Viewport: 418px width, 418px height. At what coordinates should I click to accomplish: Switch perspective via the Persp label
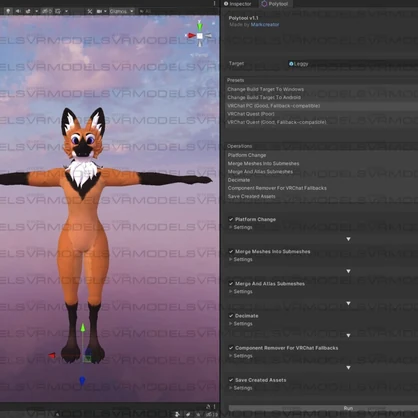pos(200,55)
